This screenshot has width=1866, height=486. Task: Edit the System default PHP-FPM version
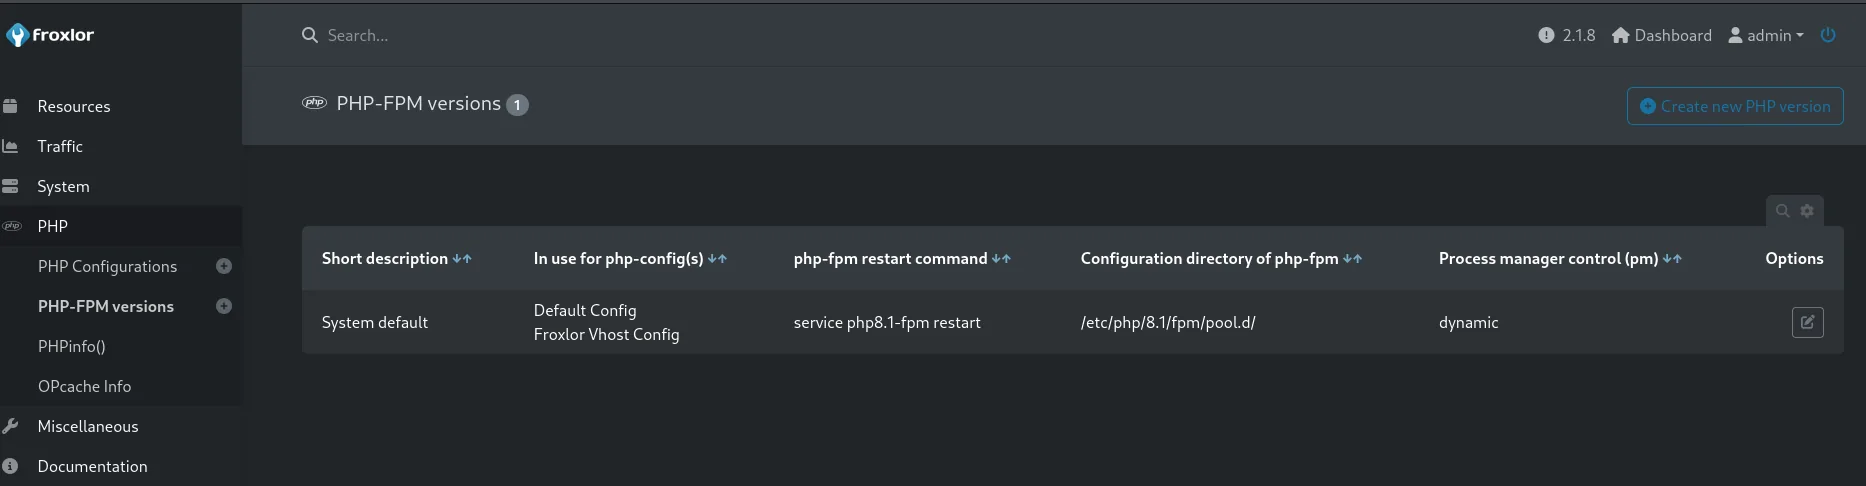tap(1807, 322)
